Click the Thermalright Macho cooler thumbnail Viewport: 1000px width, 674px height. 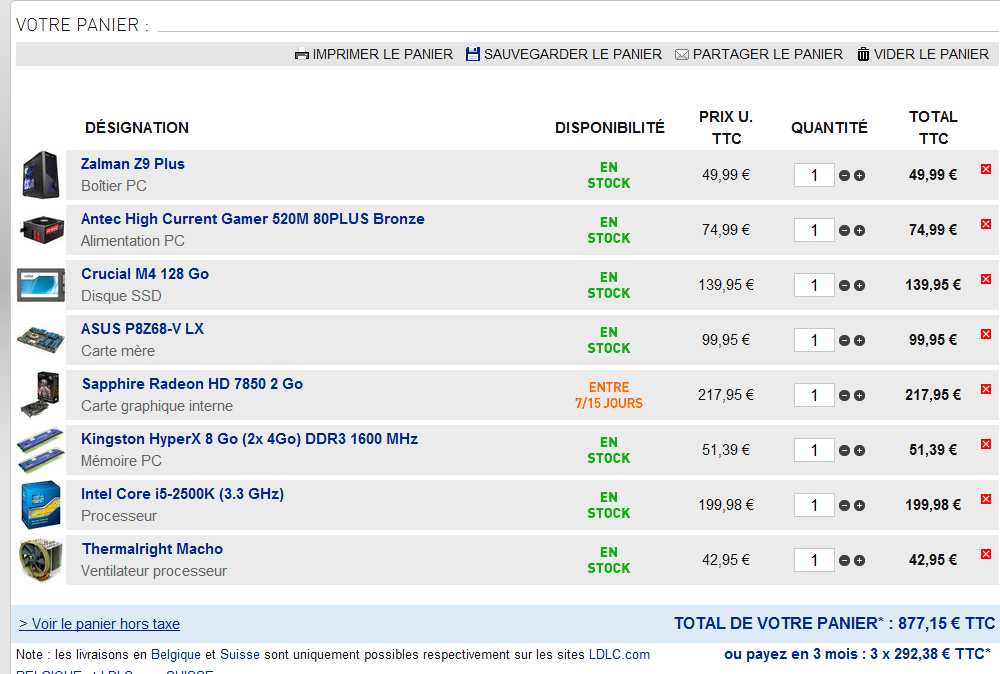tap(40, 560)
